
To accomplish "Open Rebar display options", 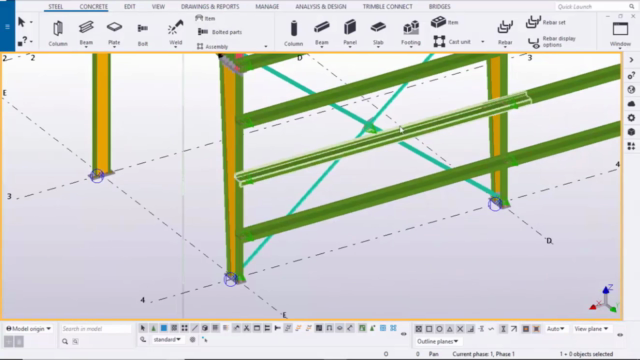I will pos(552,42).
